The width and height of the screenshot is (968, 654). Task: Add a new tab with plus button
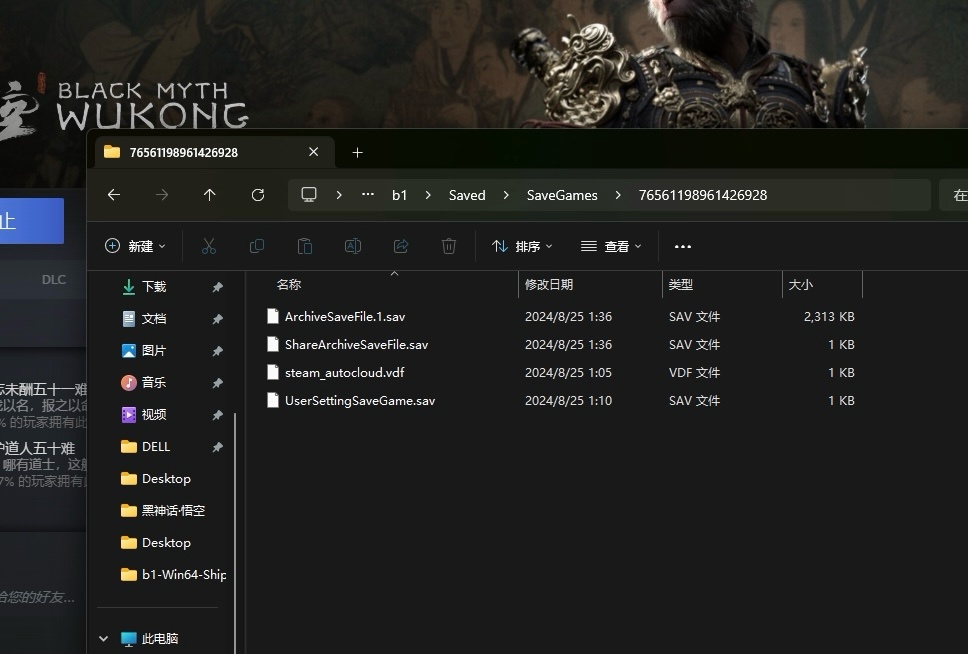(357, 152)
